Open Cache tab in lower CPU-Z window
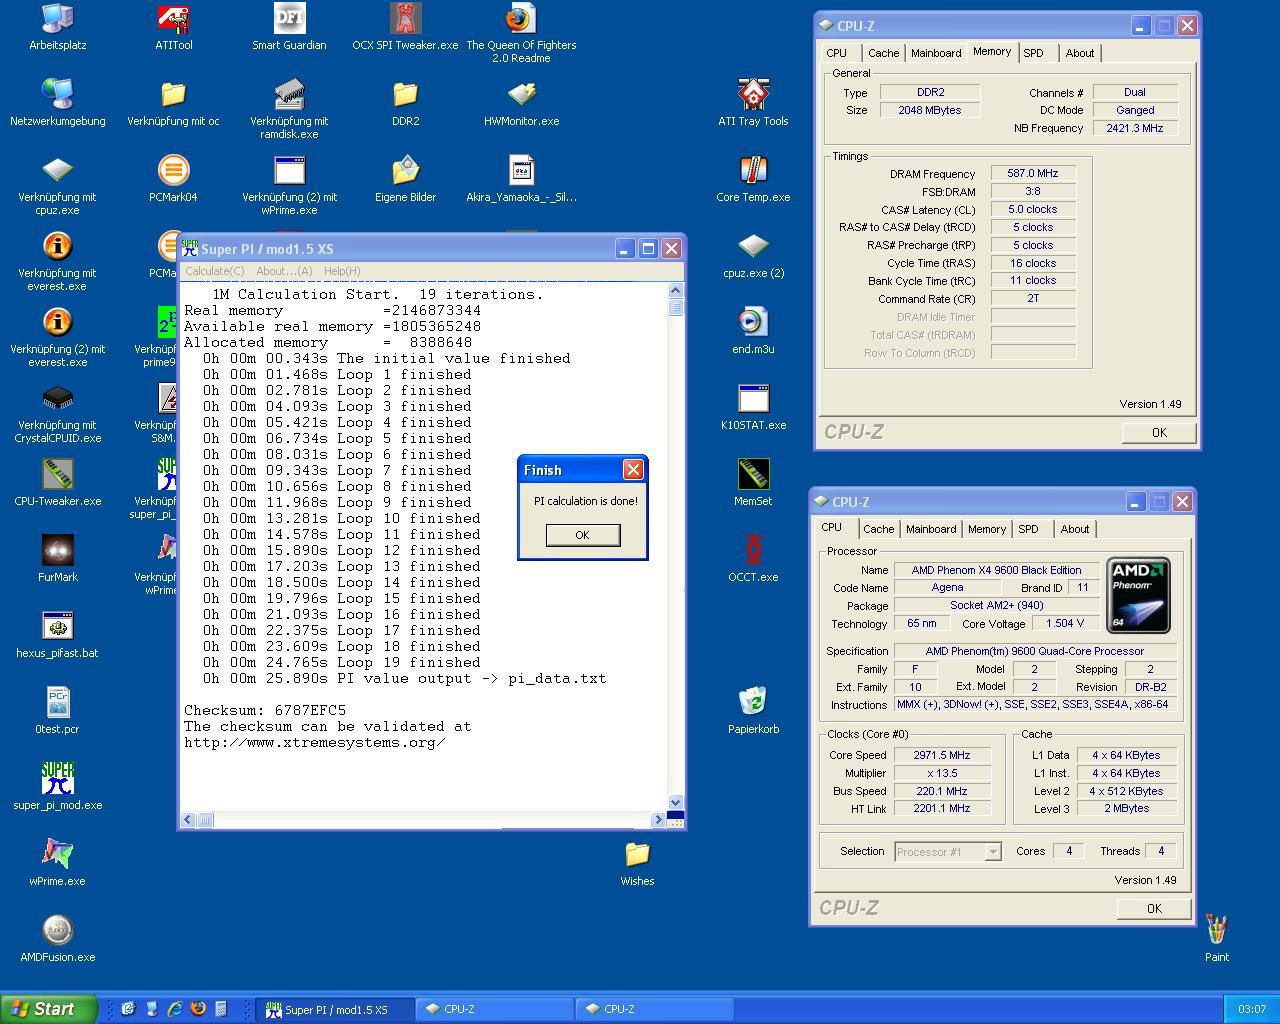 point(878,529)
